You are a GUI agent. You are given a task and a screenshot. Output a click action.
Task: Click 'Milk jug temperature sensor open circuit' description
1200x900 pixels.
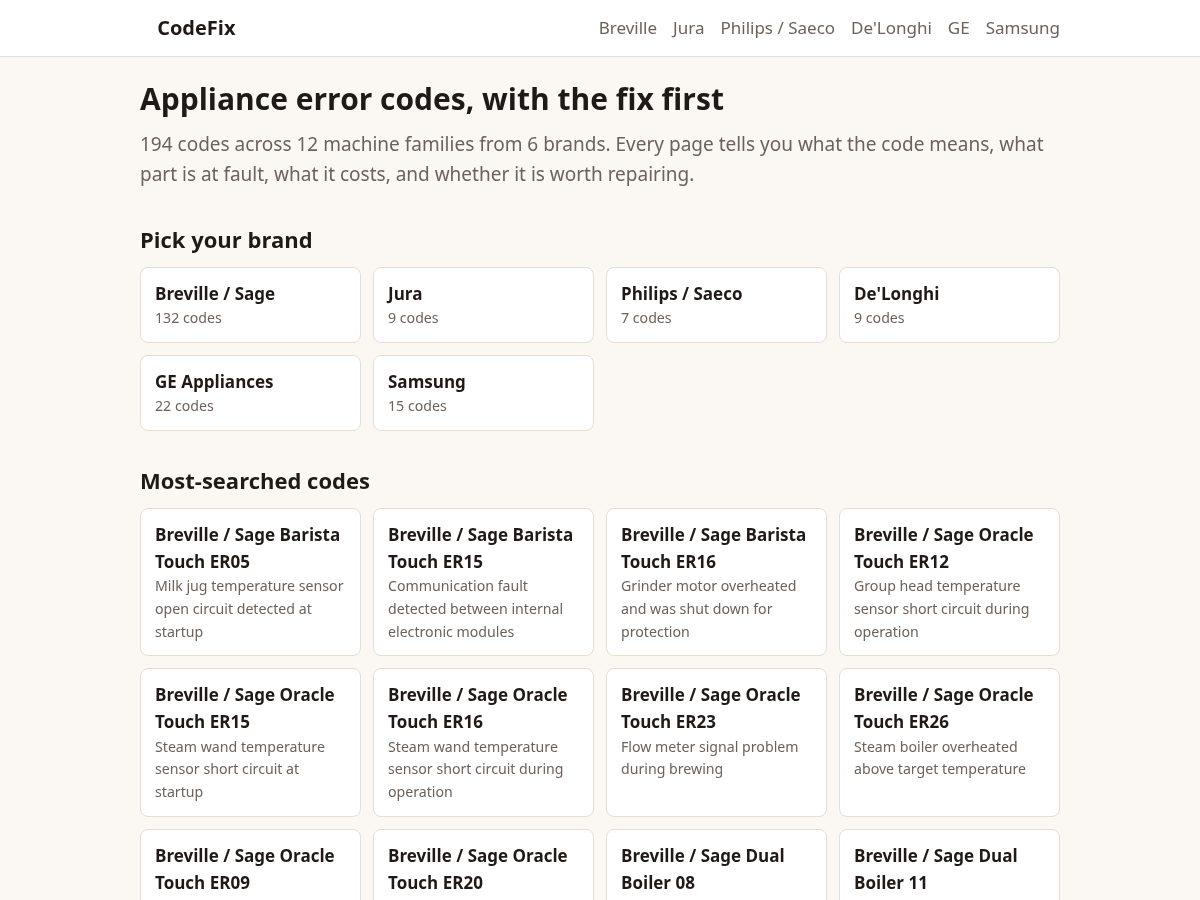249,609
